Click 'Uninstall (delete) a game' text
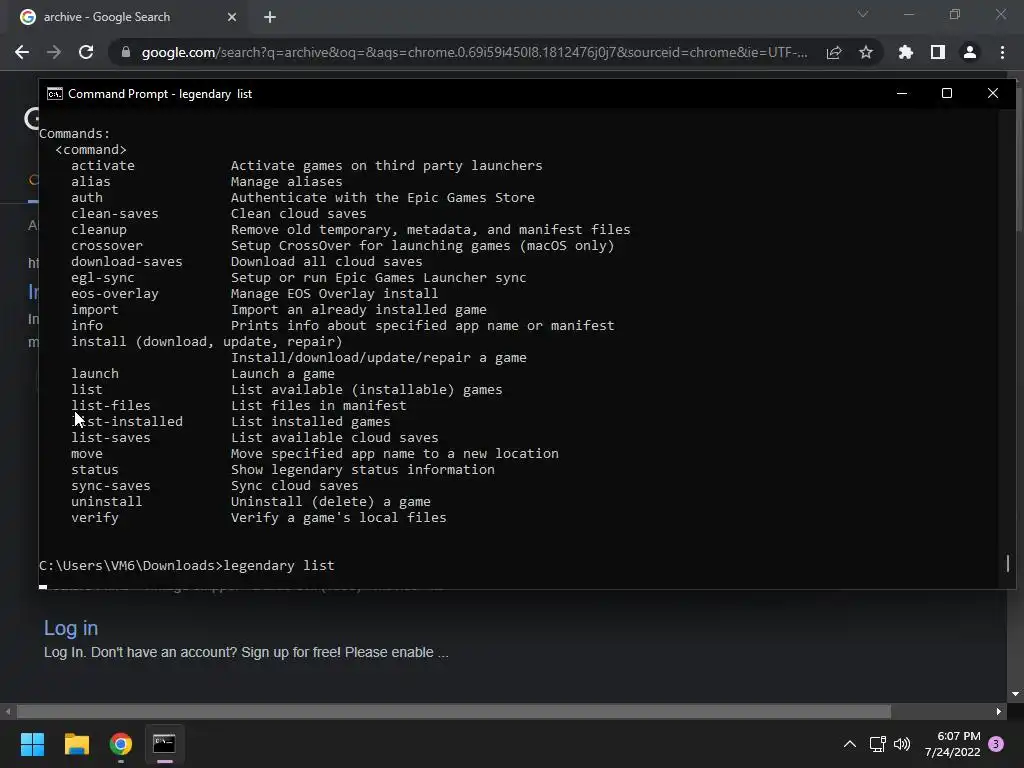This screenshot has height=768, width=1024. point(330,502)
